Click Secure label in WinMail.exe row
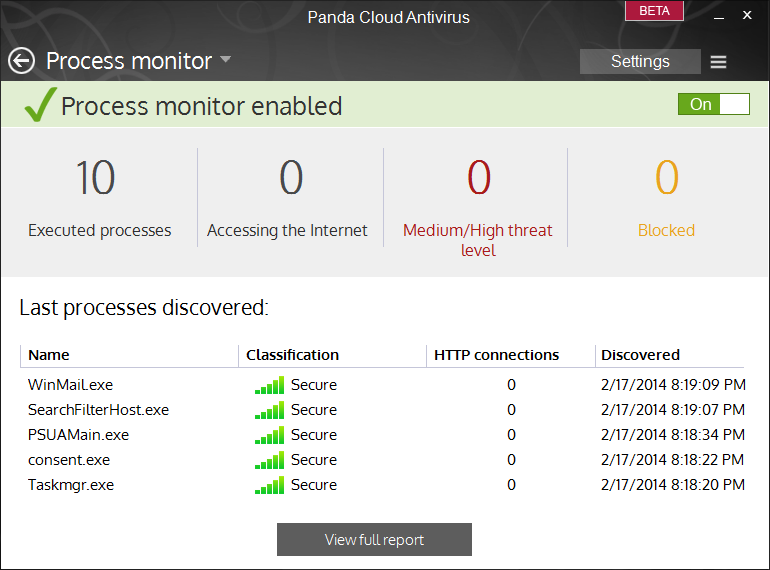This screenshot has width=770, height=570. tap(314, 385)
